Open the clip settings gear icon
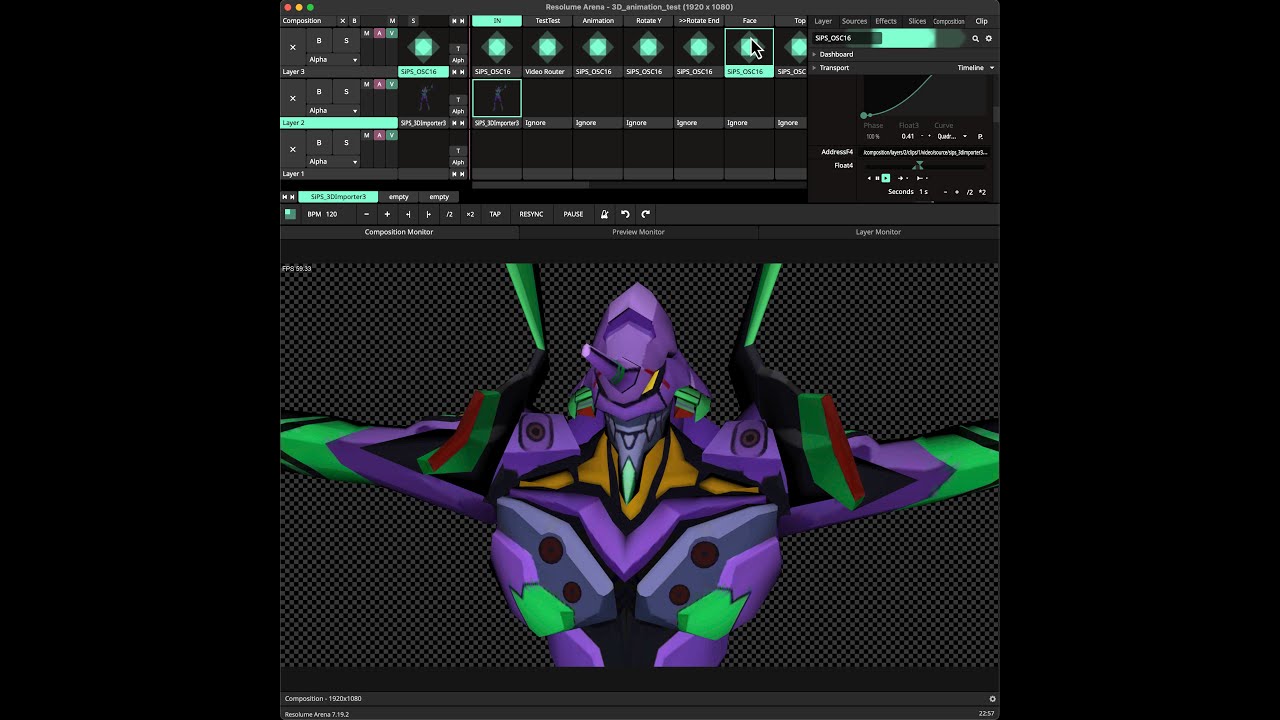Image resolution: width=1280 pixels, height=720 pixels. click(x=989, y=38)
